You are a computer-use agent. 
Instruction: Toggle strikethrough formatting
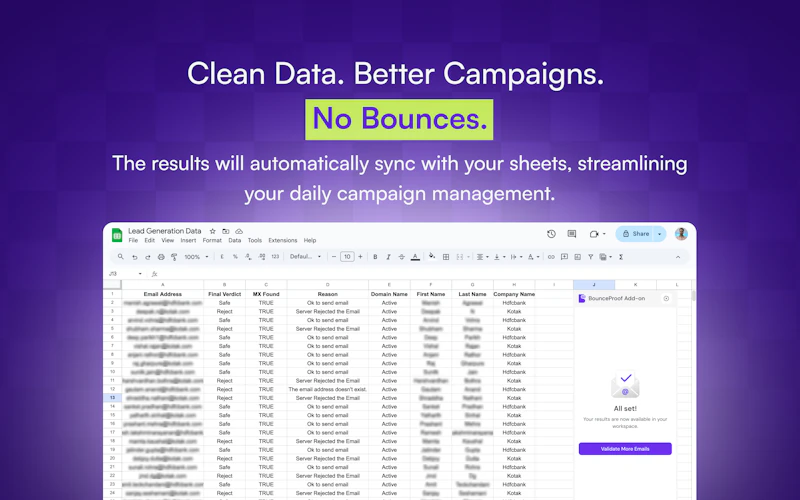coord(402,257)
